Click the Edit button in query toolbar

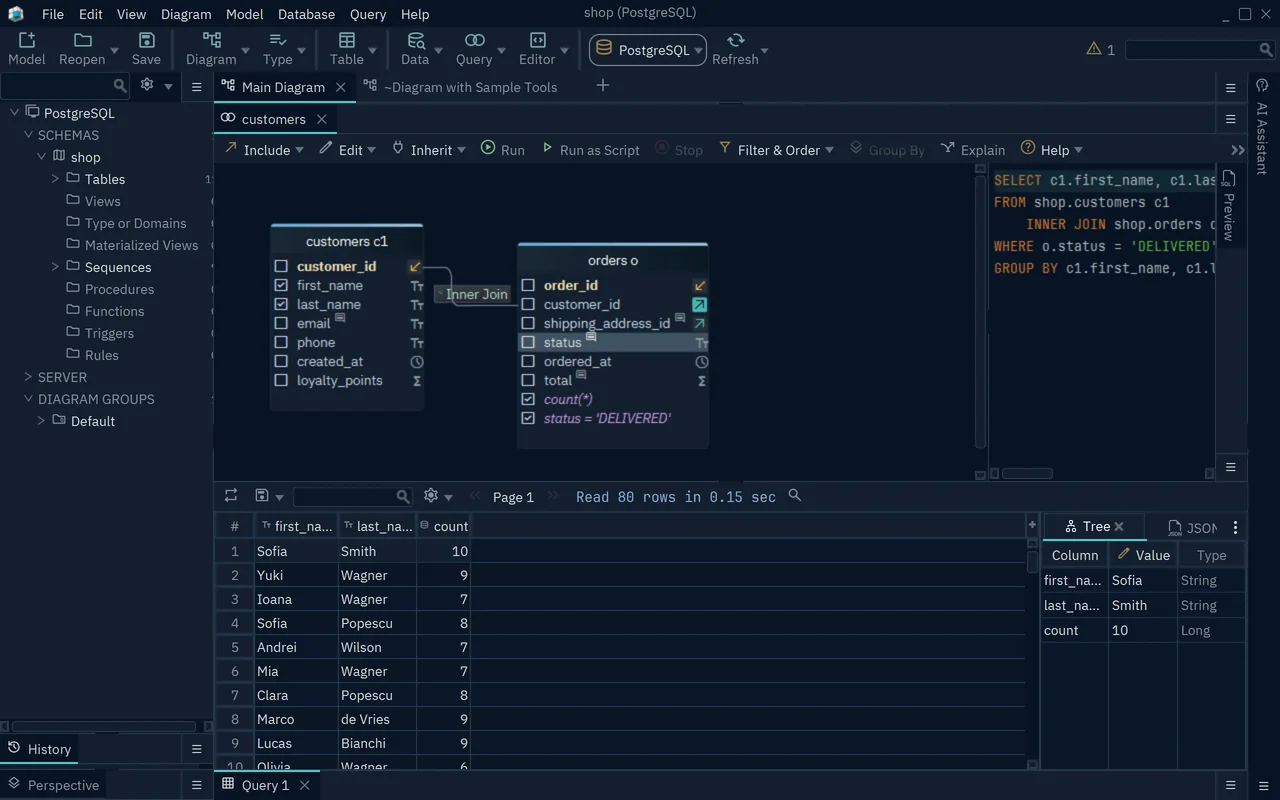click(x=348, y=149)
